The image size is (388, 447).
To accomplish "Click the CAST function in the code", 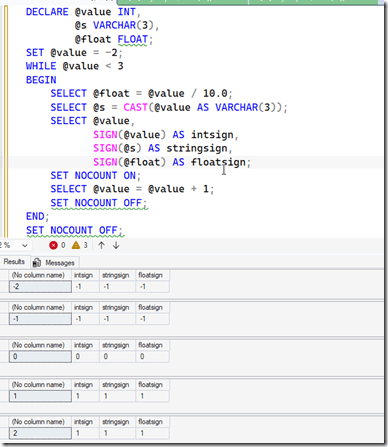I will (135, 107).
